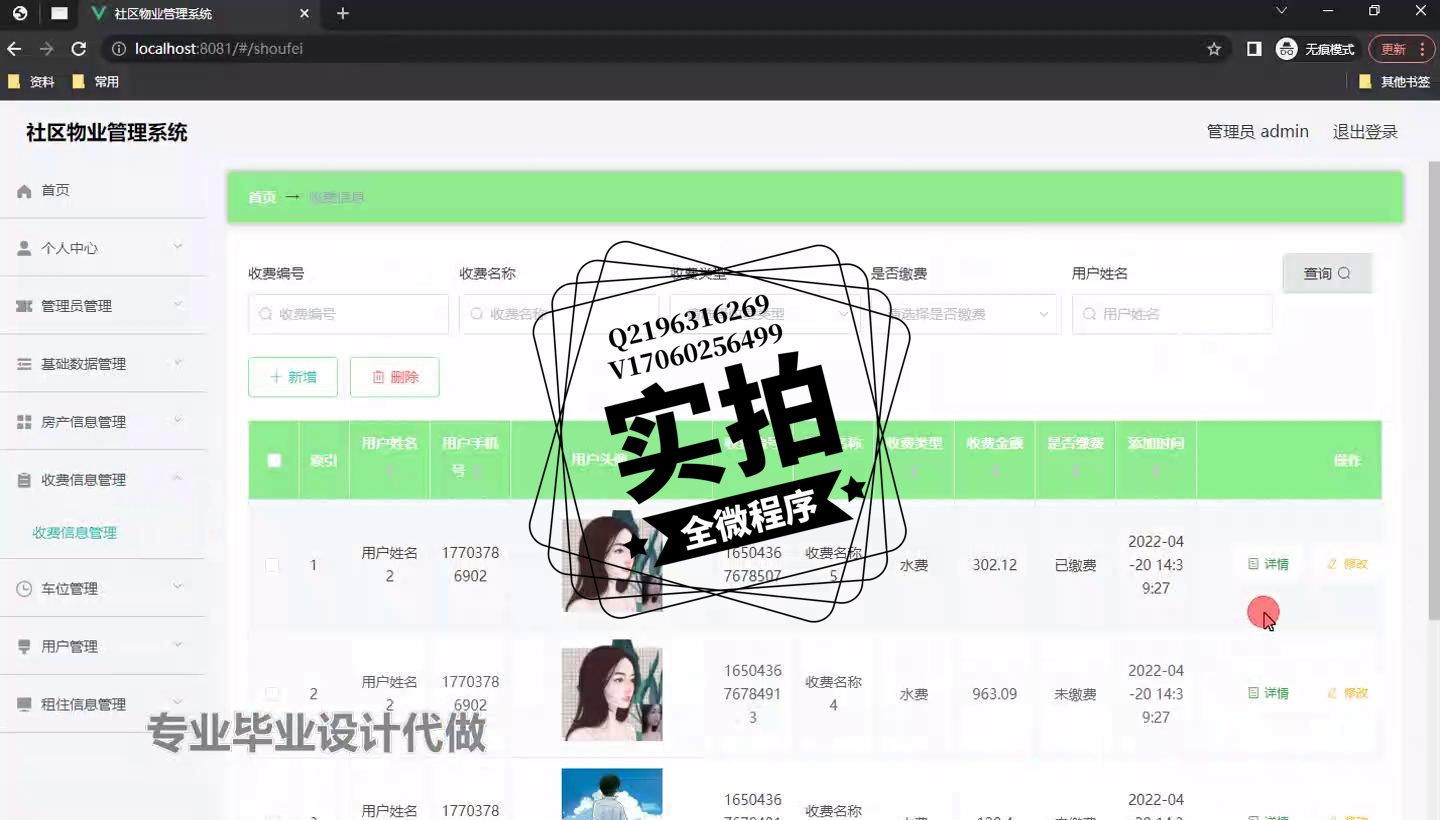Bookmark this page with the star icon
The height and width of the screenshot is (820, 1440).
pos(1214,49)
